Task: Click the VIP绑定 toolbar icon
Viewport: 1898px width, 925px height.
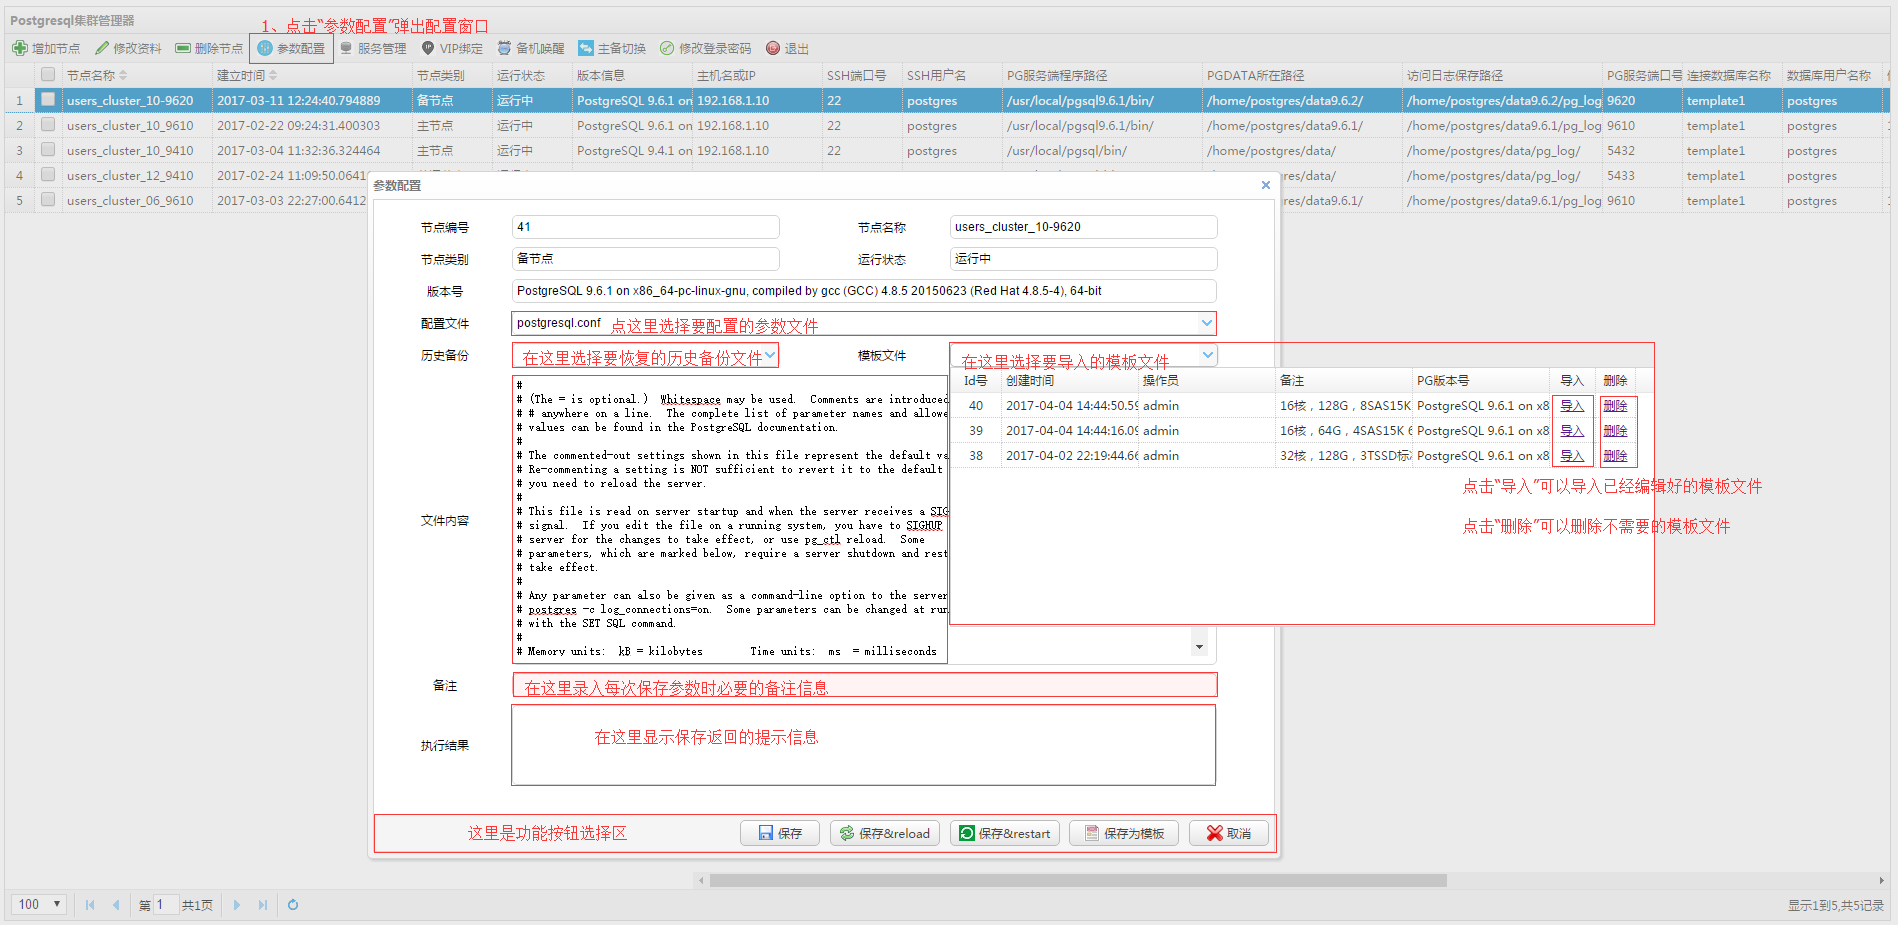Action: pyautogui.click(x=428, y=48)
